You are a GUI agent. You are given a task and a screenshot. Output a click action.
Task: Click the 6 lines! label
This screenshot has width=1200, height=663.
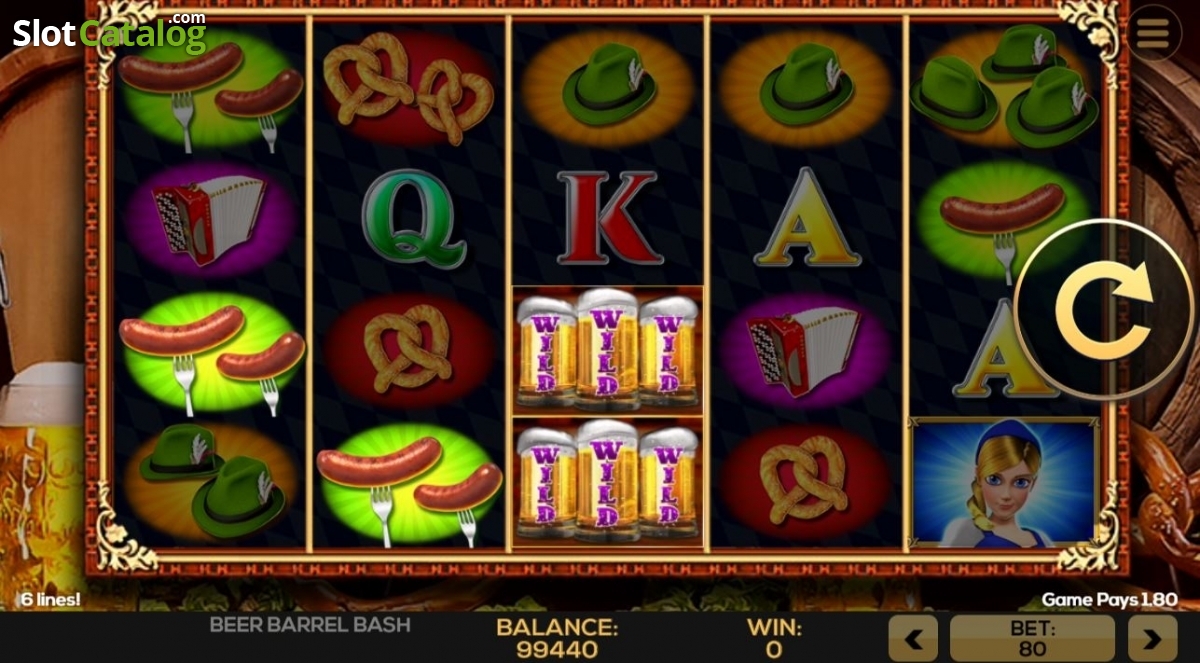click(49, 601)
